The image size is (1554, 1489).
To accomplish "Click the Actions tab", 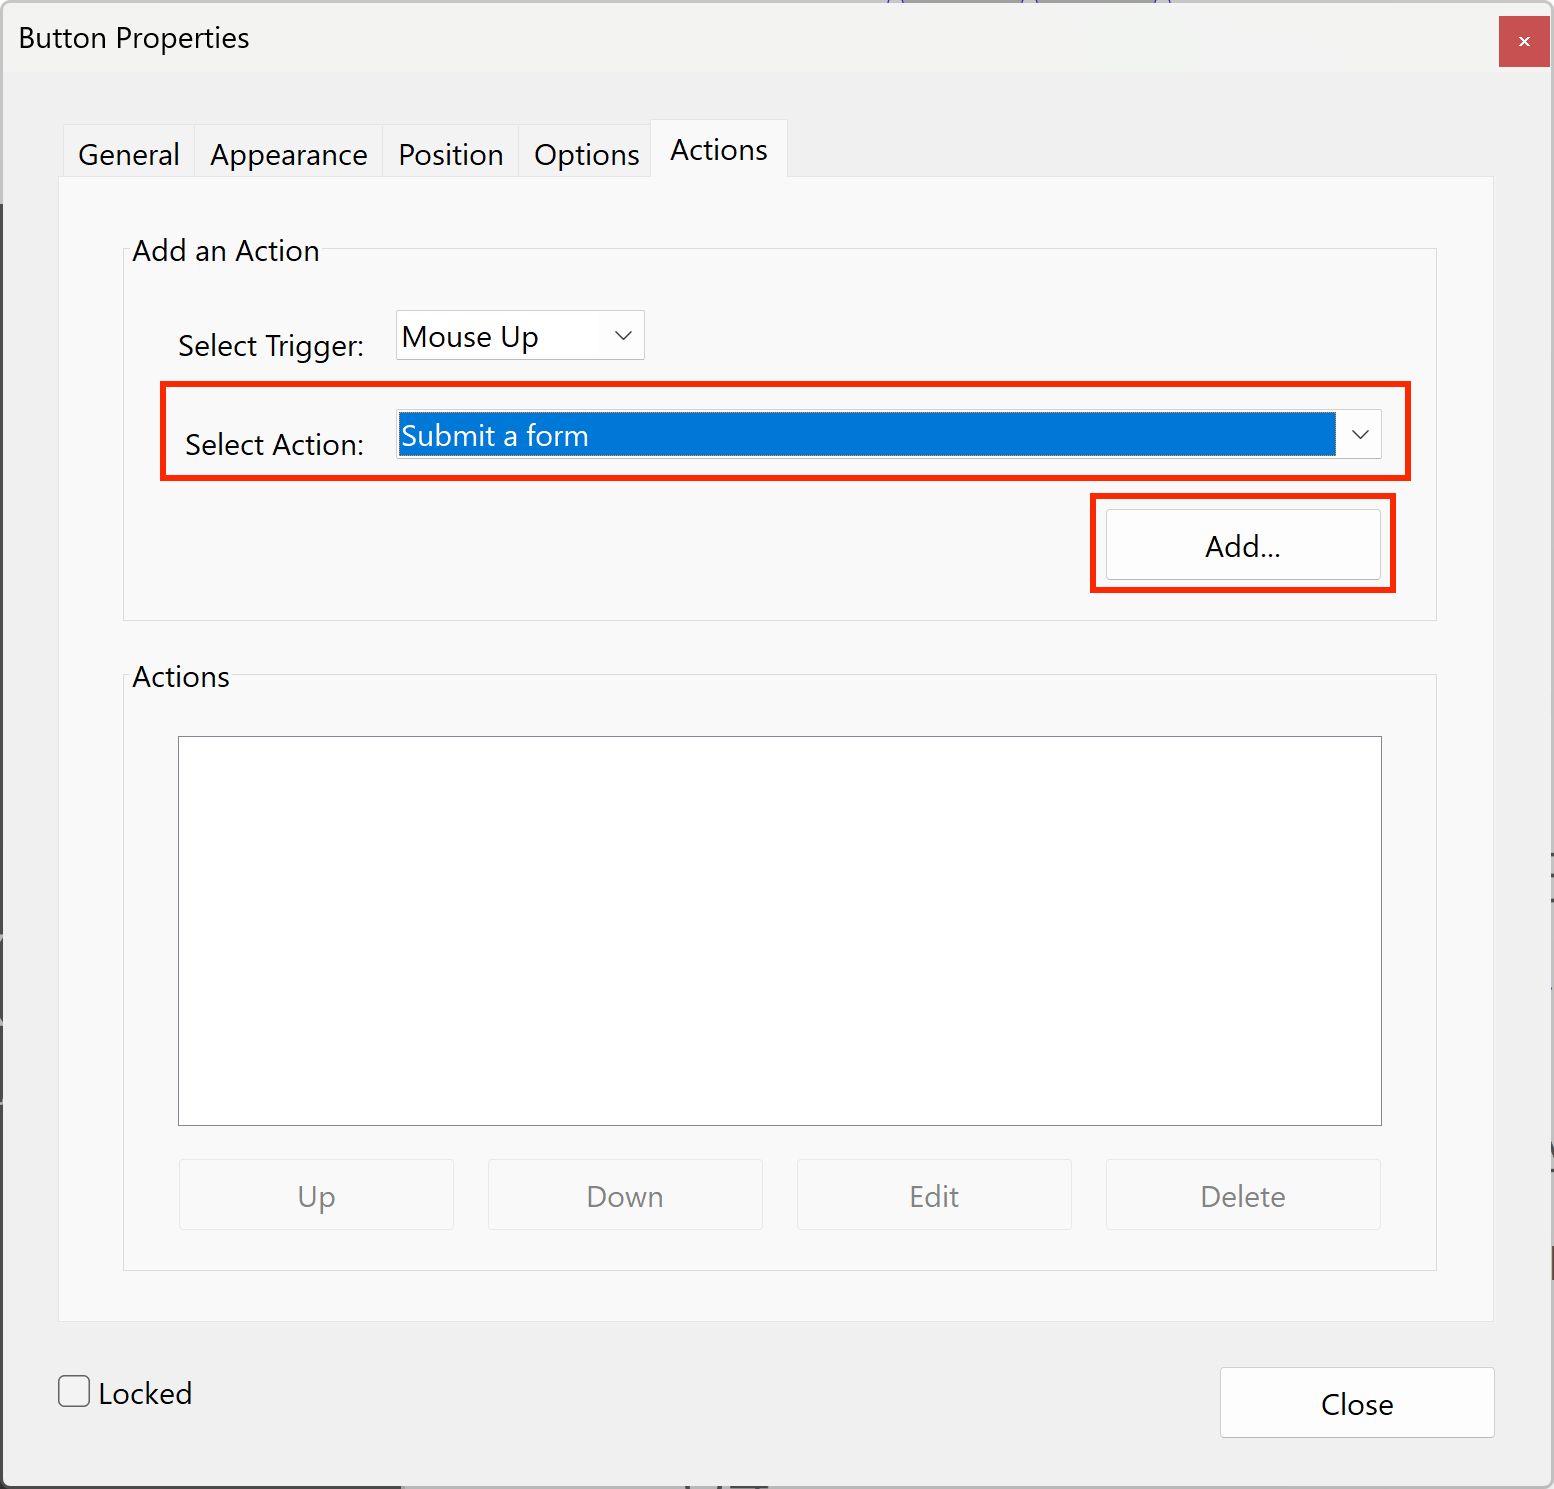I will point(719,149).
